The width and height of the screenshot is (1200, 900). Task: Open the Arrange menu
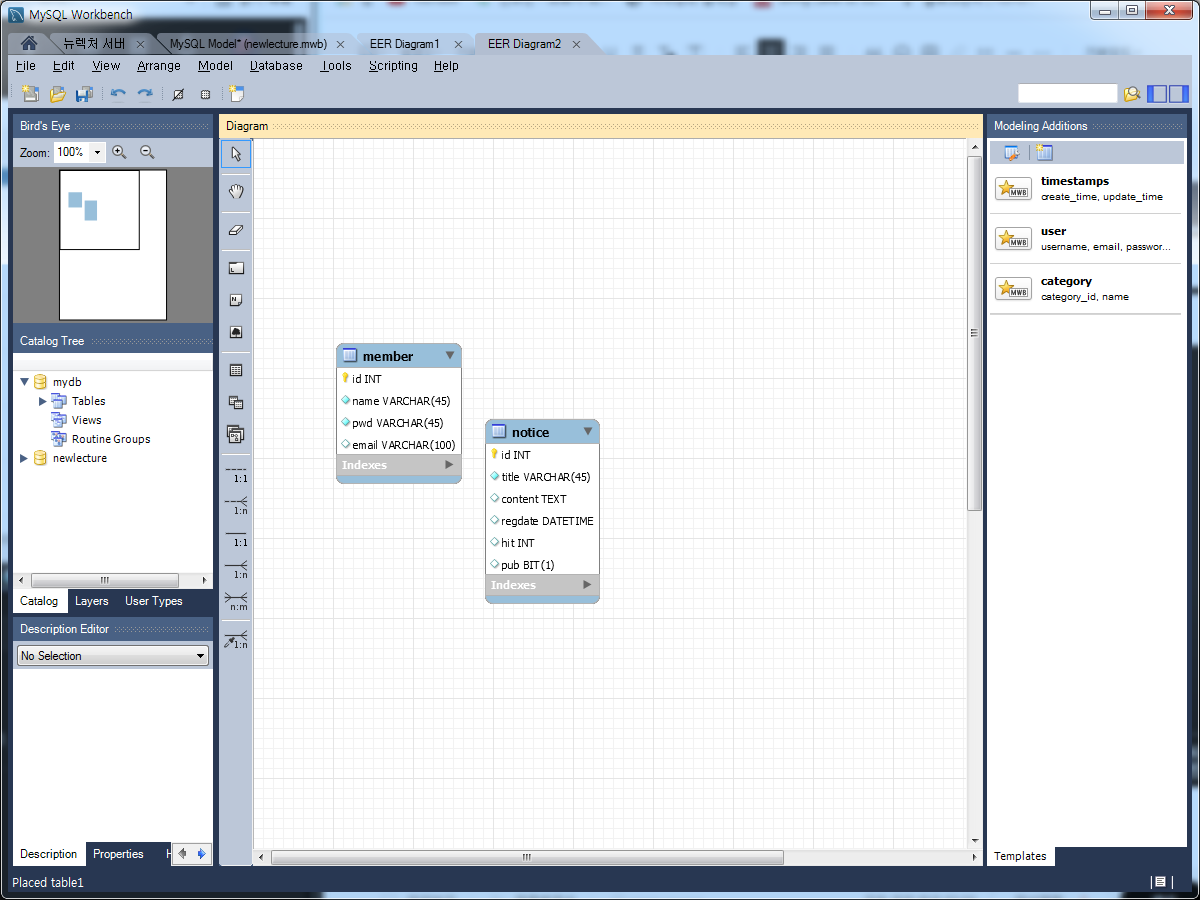tap(159, 66)
